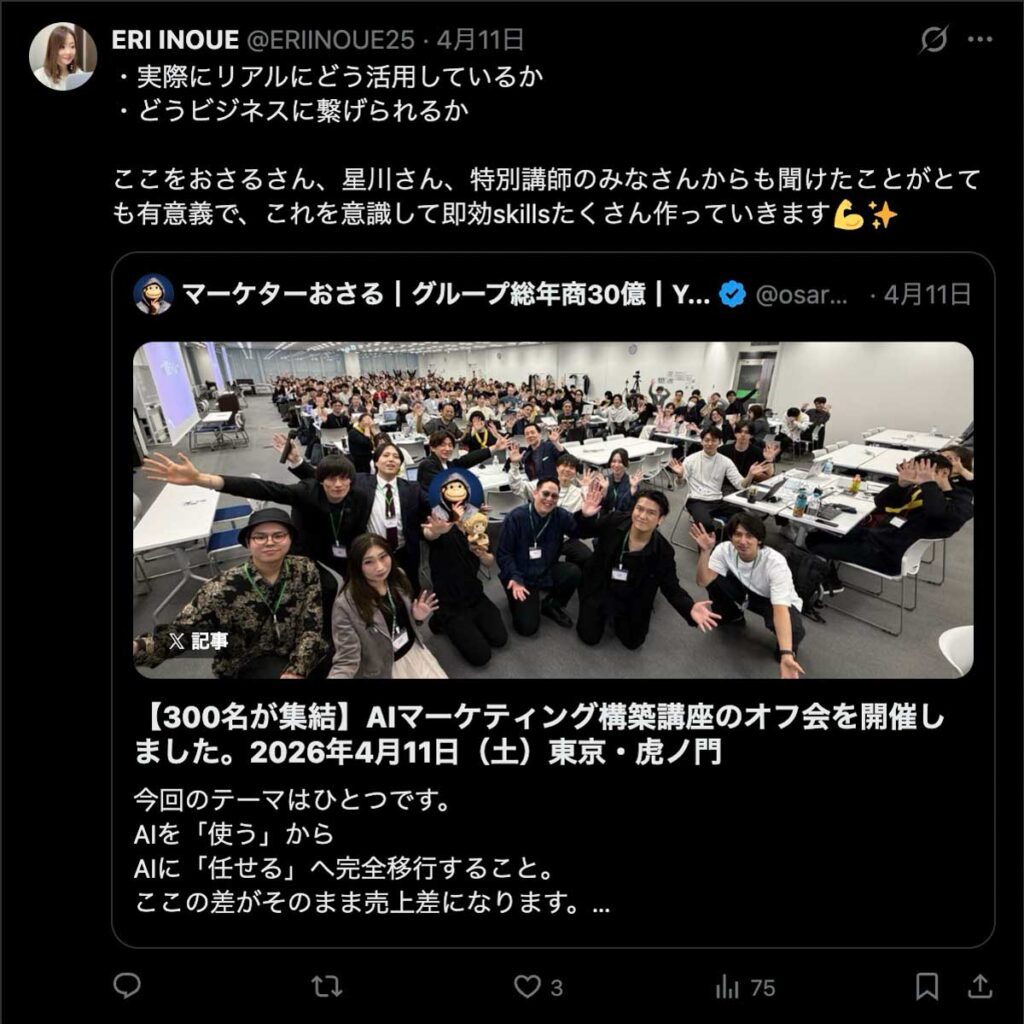Click the reply speech bubble icon

pos(127,986)
